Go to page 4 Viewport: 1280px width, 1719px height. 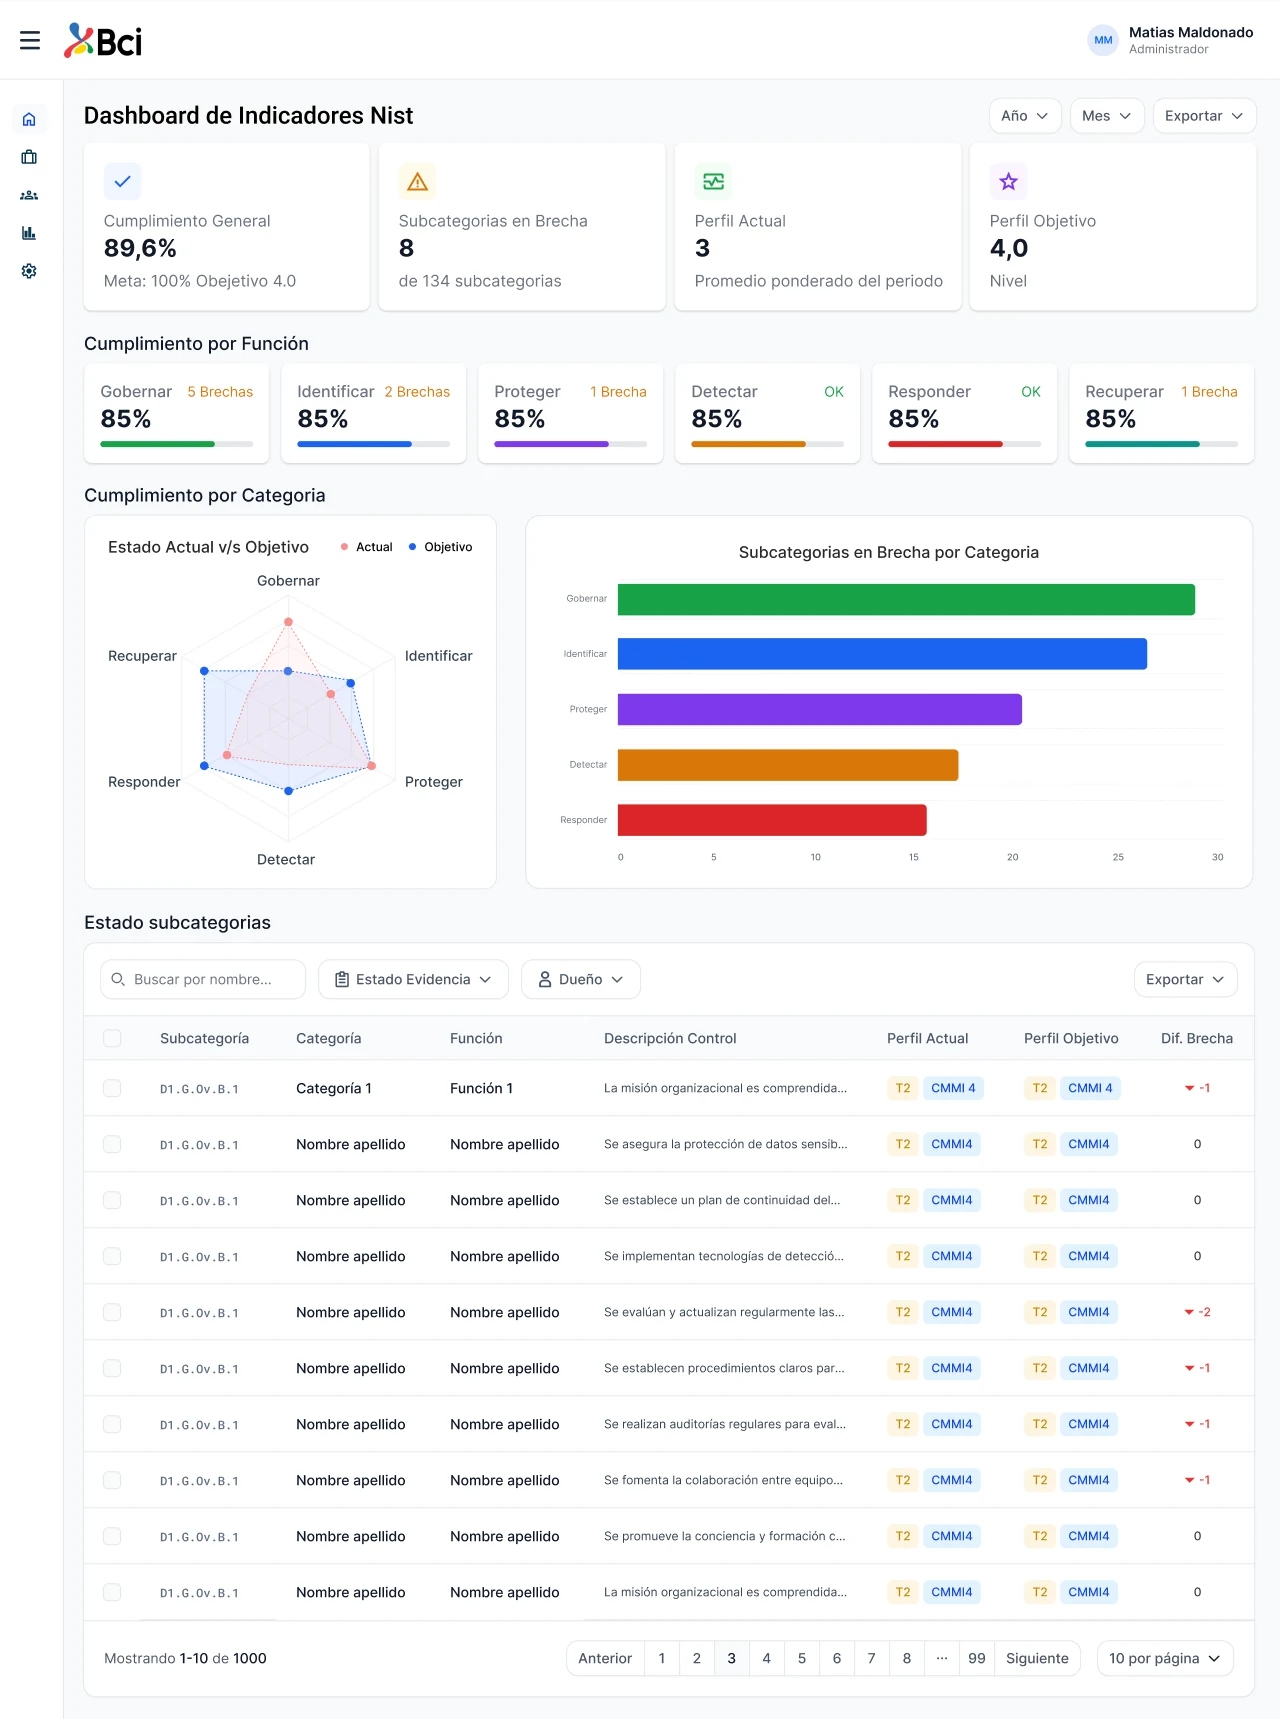pyautogui.click(x=767, y=1658)
